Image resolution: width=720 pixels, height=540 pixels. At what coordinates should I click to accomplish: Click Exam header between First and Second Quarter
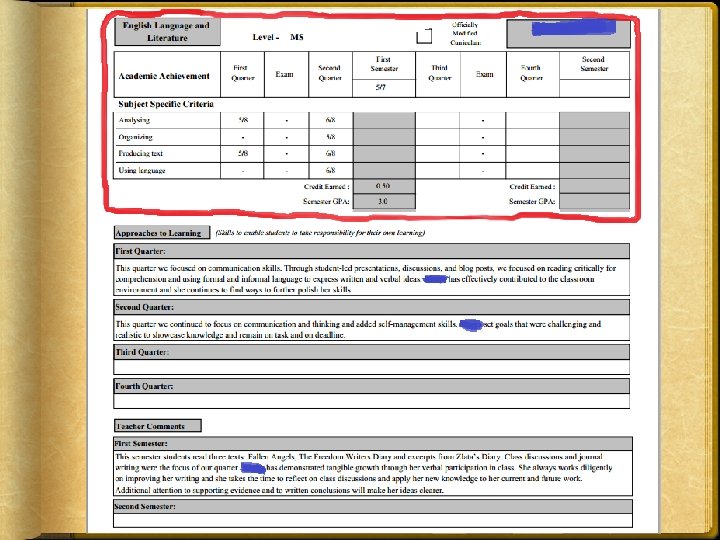286,74
